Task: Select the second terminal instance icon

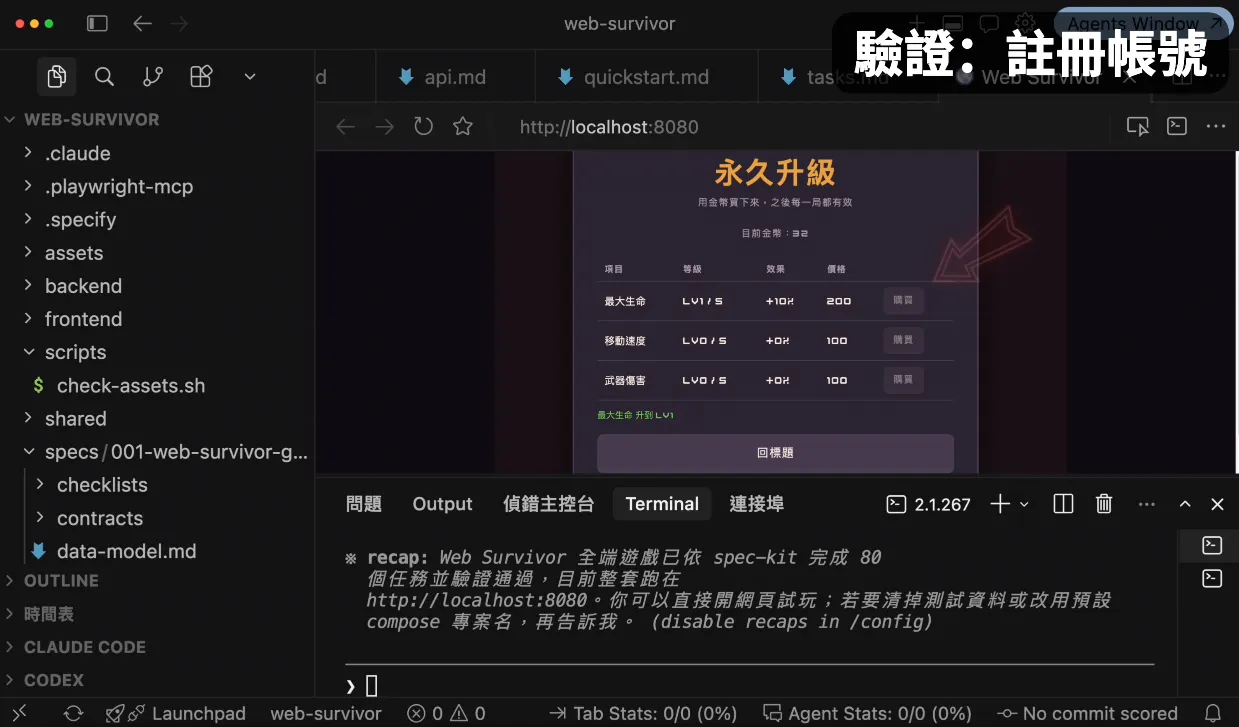Action: (x=1212, y=578)
